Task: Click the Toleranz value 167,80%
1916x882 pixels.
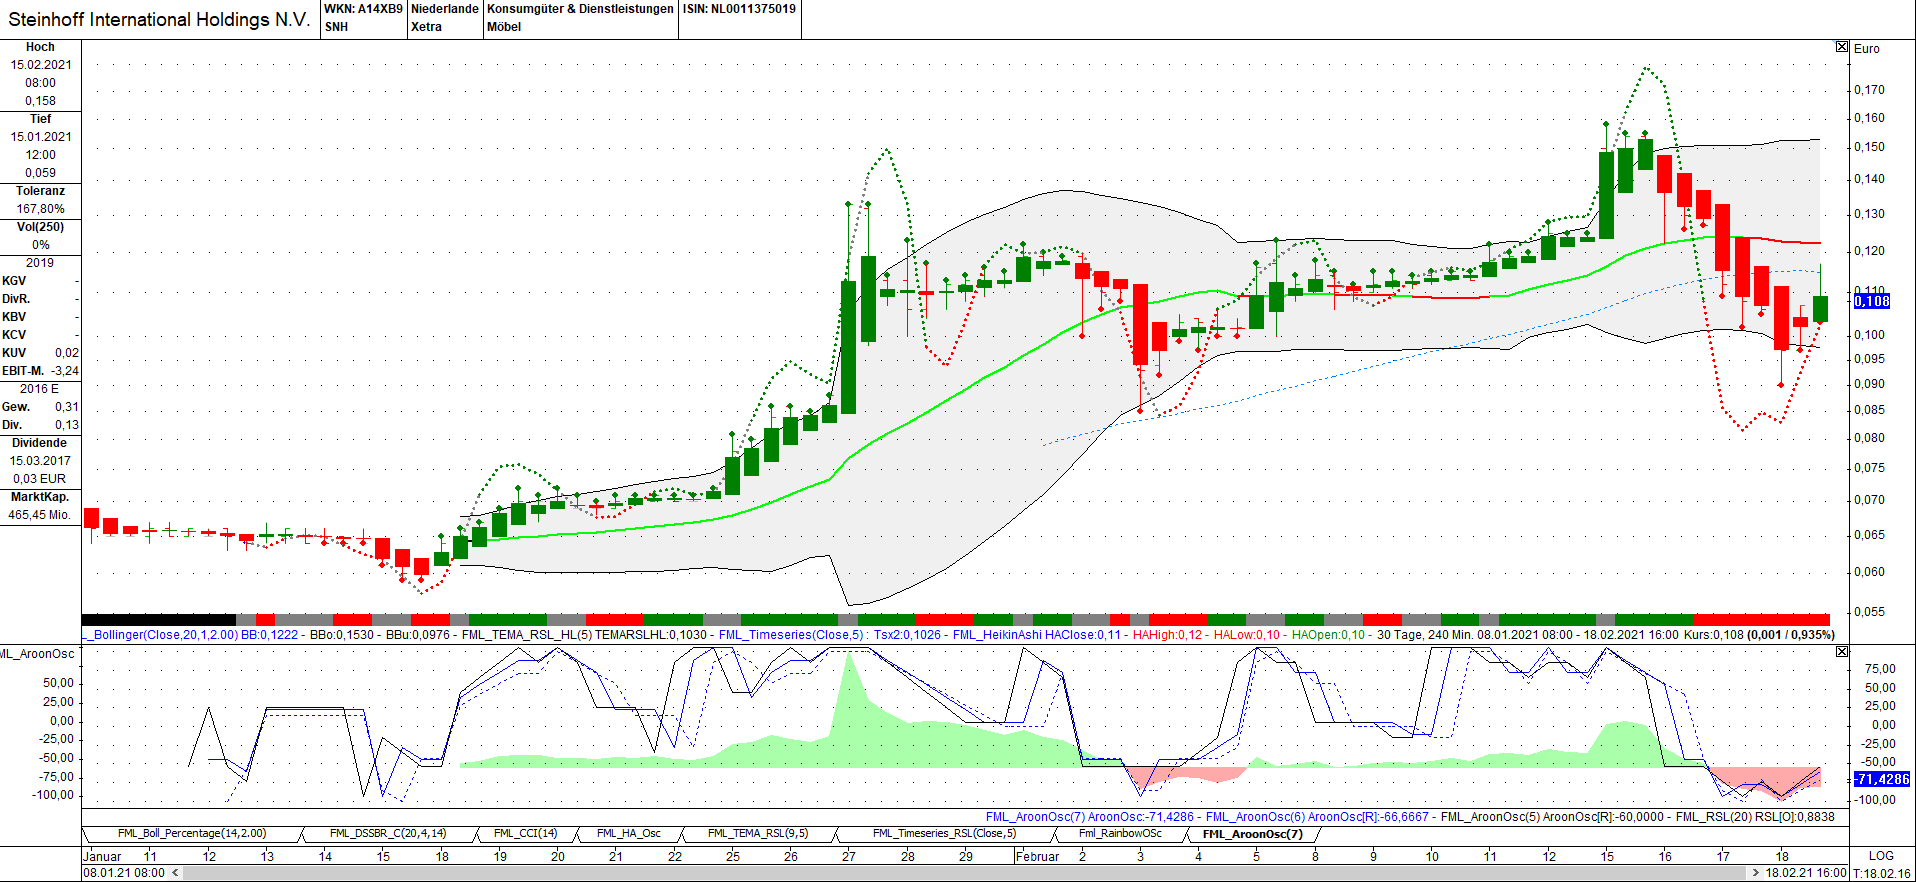Action: pyautogui.click(x=41, y=209)
